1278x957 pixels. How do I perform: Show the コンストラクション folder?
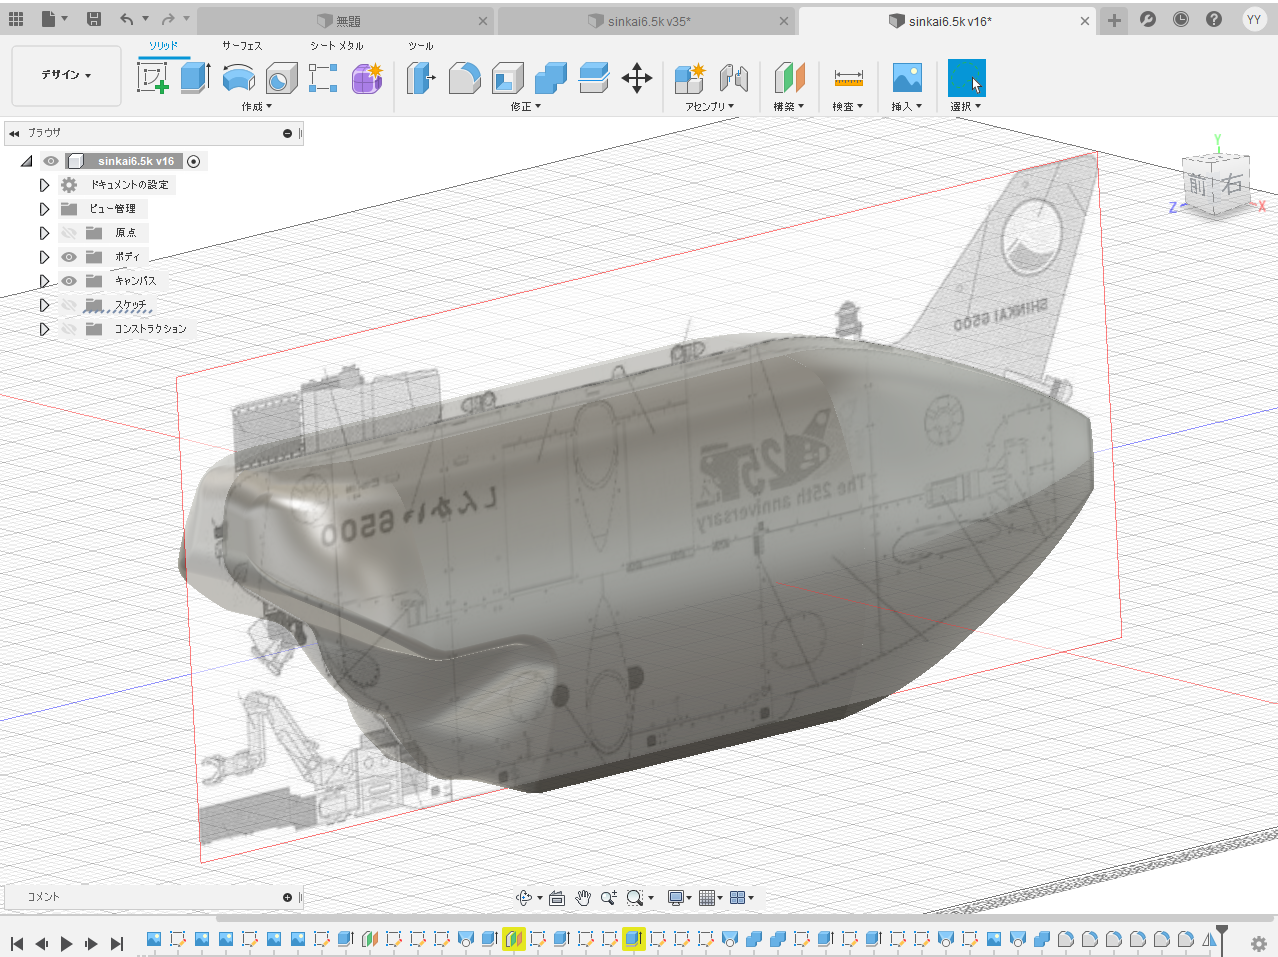(x=69, y=329)
